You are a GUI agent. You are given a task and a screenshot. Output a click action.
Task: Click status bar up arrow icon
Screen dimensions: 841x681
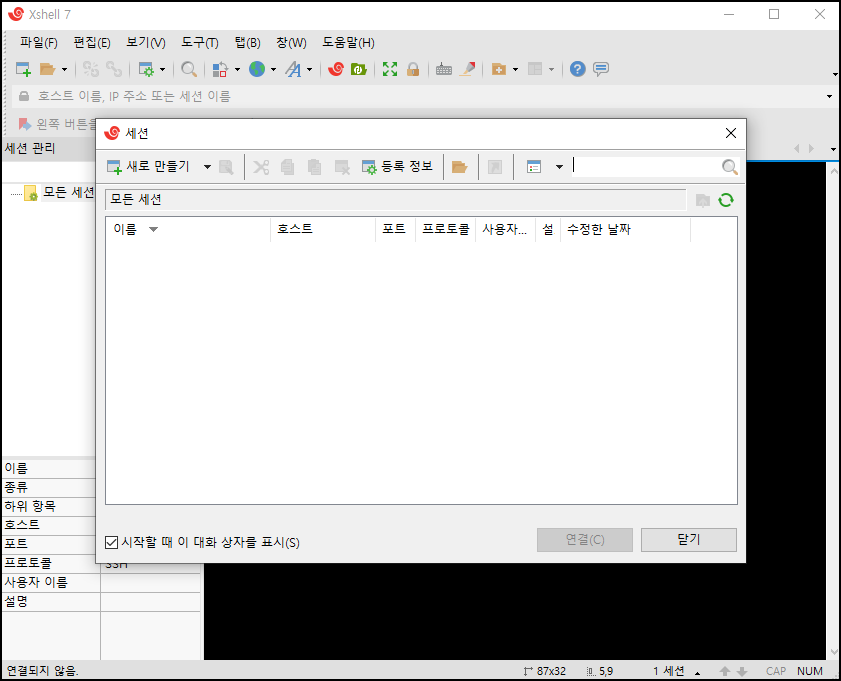[x=725, y=671]
